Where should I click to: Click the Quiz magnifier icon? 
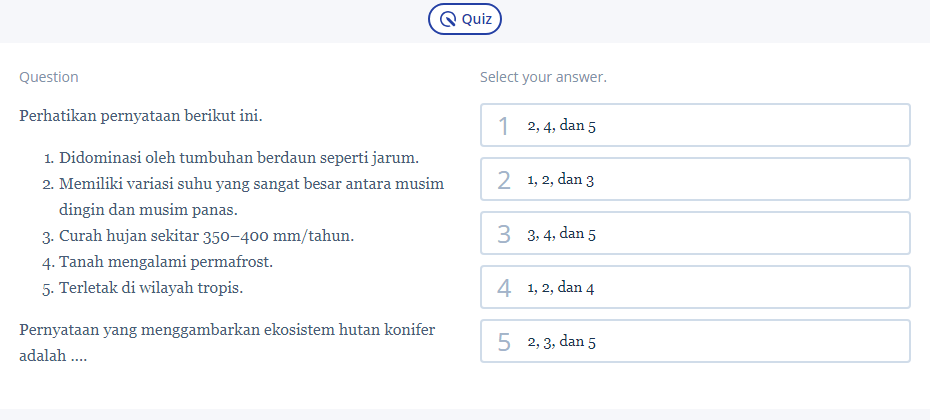pos(448,19)
